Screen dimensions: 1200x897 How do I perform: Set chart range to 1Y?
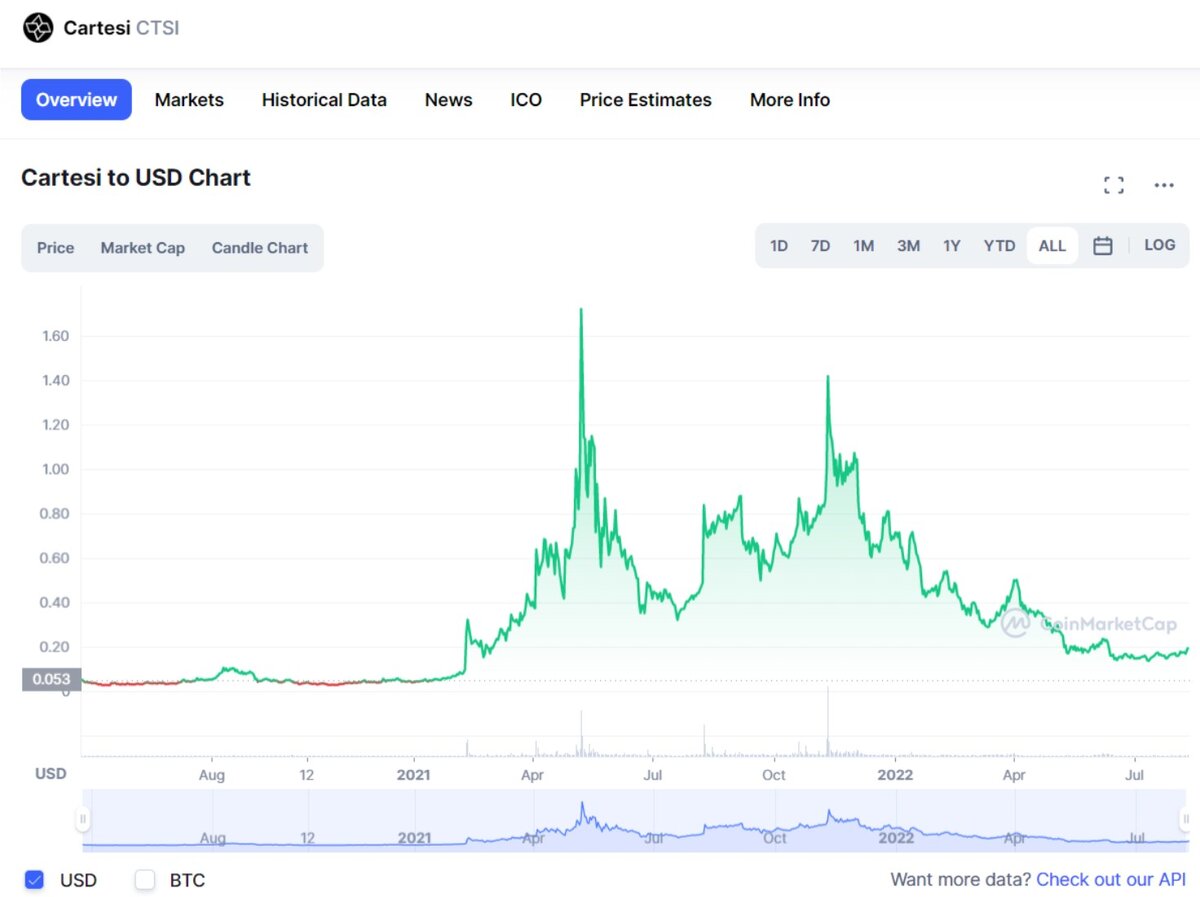[x=952, y=246]
